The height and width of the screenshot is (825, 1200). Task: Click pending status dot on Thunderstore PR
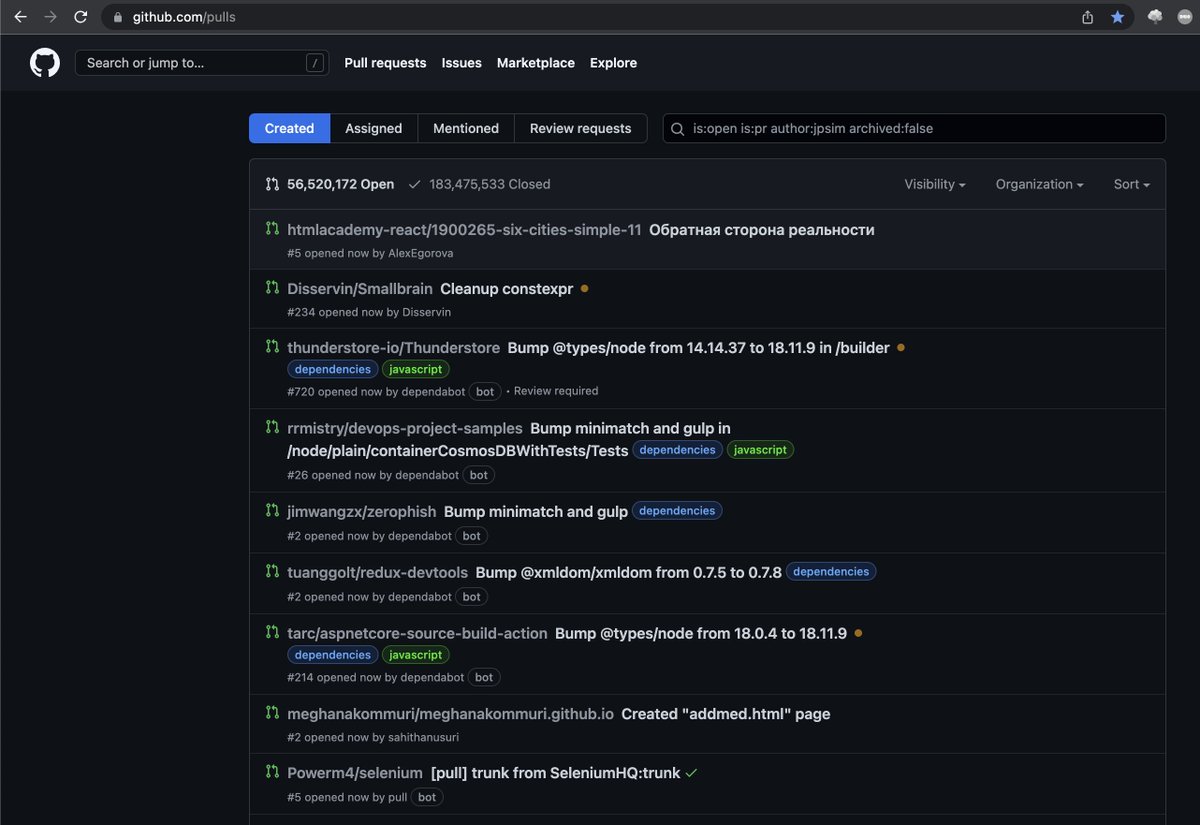[x=900, y=348]
